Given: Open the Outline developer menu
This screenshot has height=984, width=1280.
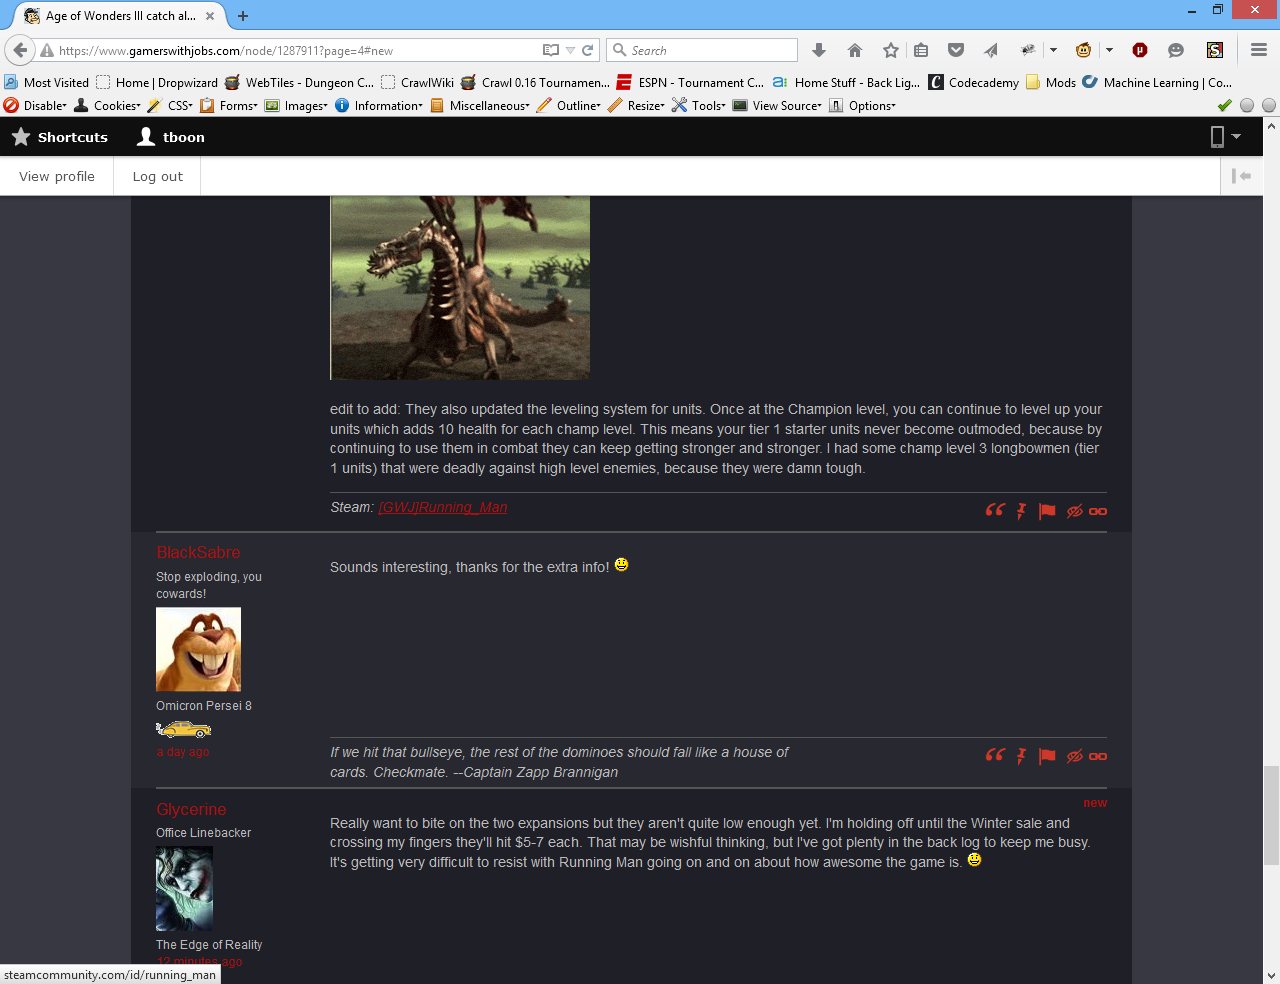Looking at the screenshot, I should (569, 105).
